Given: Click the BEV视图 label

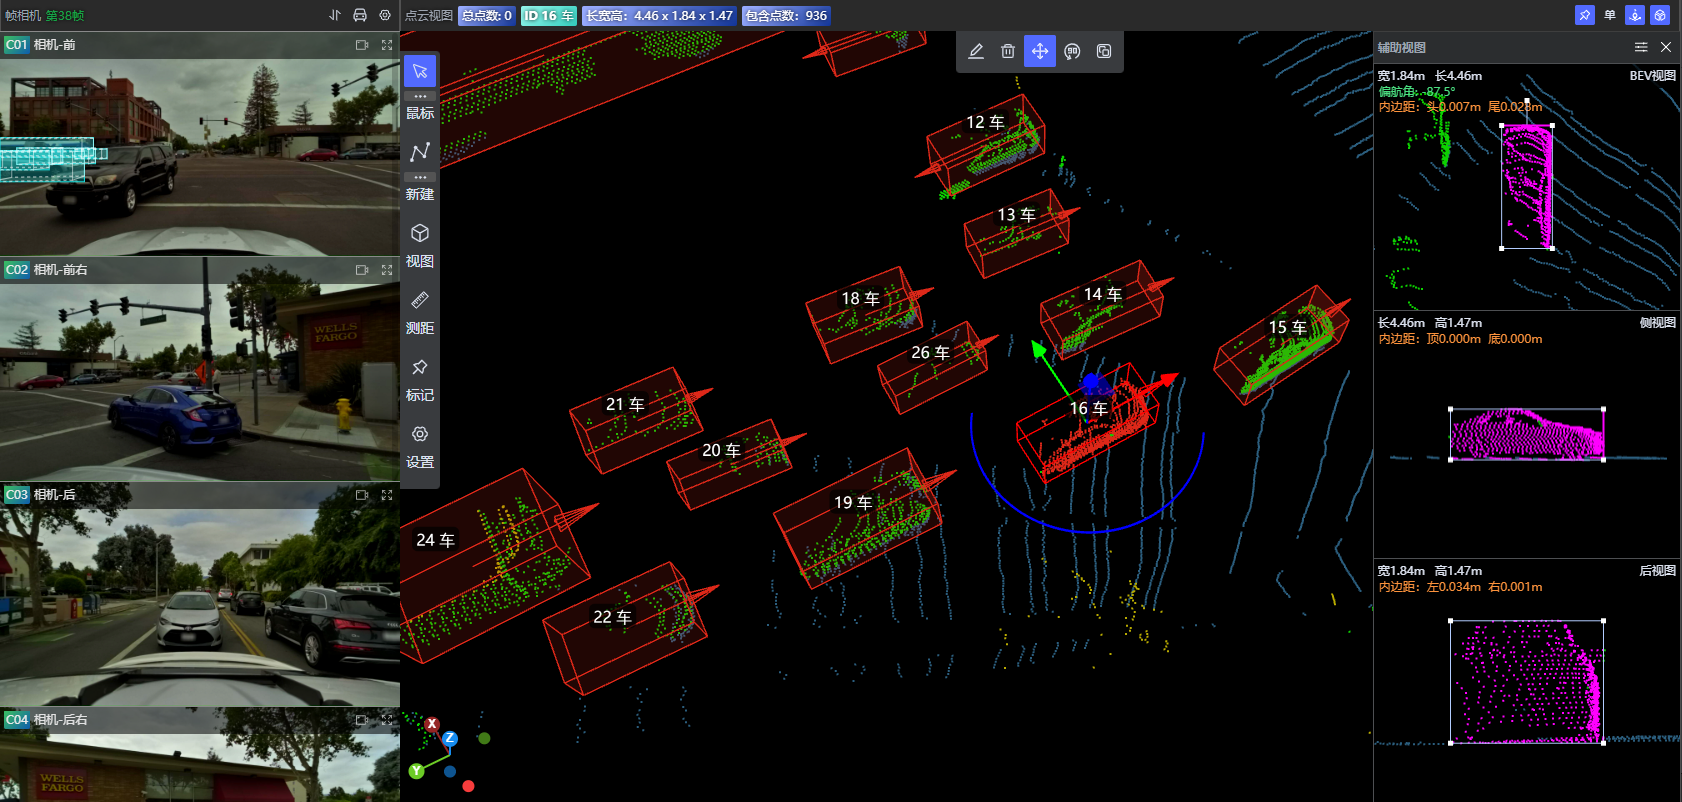Looking at the screenshot, I should 1653,75.
